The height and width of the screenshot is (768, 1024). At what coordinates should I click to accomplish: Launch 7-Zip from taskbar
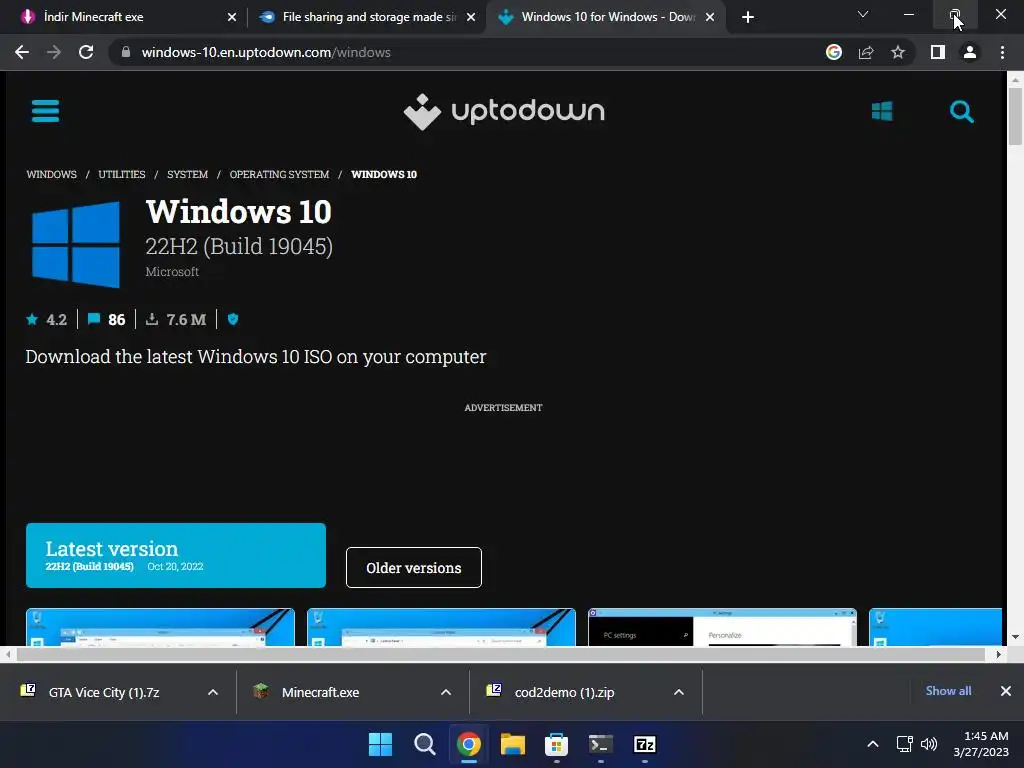point(645,744)
